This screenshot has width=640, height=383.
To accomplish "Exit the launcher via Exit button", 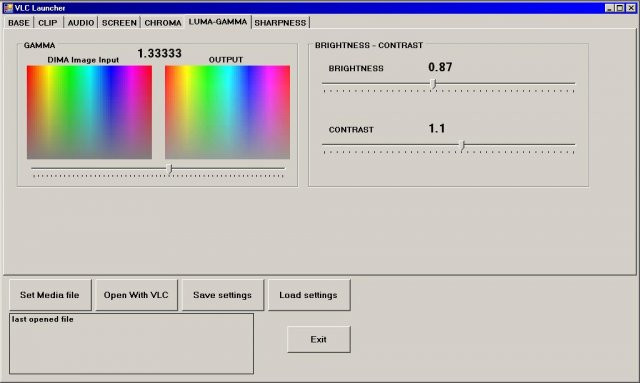I will click(x=318, y=339).
